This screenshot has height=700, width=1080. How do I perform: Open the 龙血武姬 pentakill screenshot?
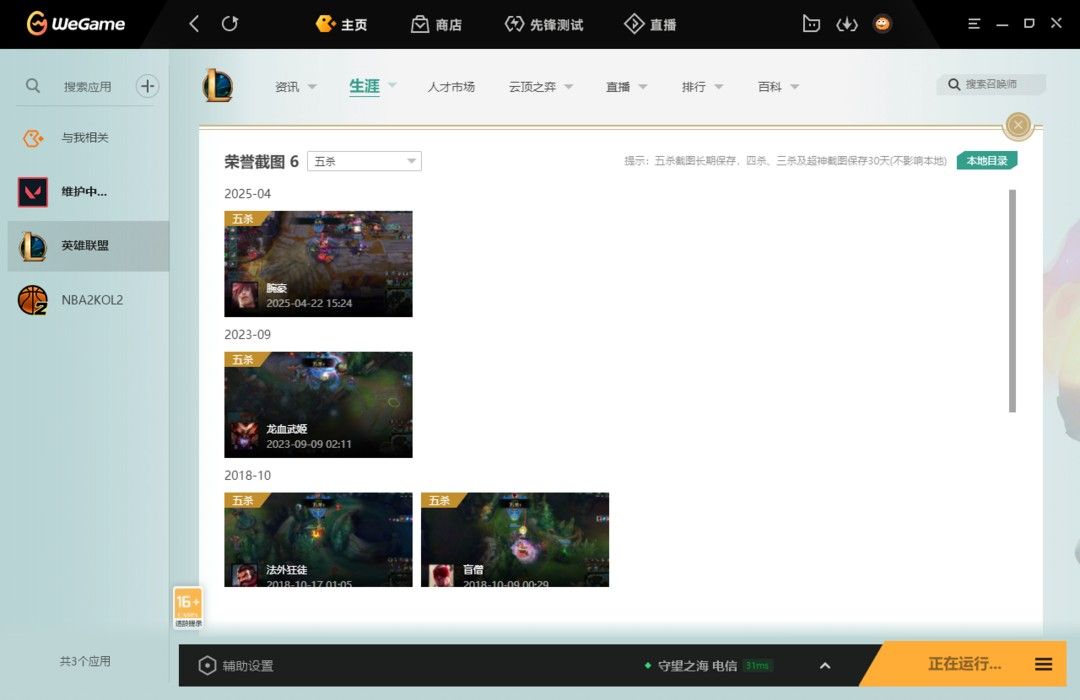pos(318,404)
